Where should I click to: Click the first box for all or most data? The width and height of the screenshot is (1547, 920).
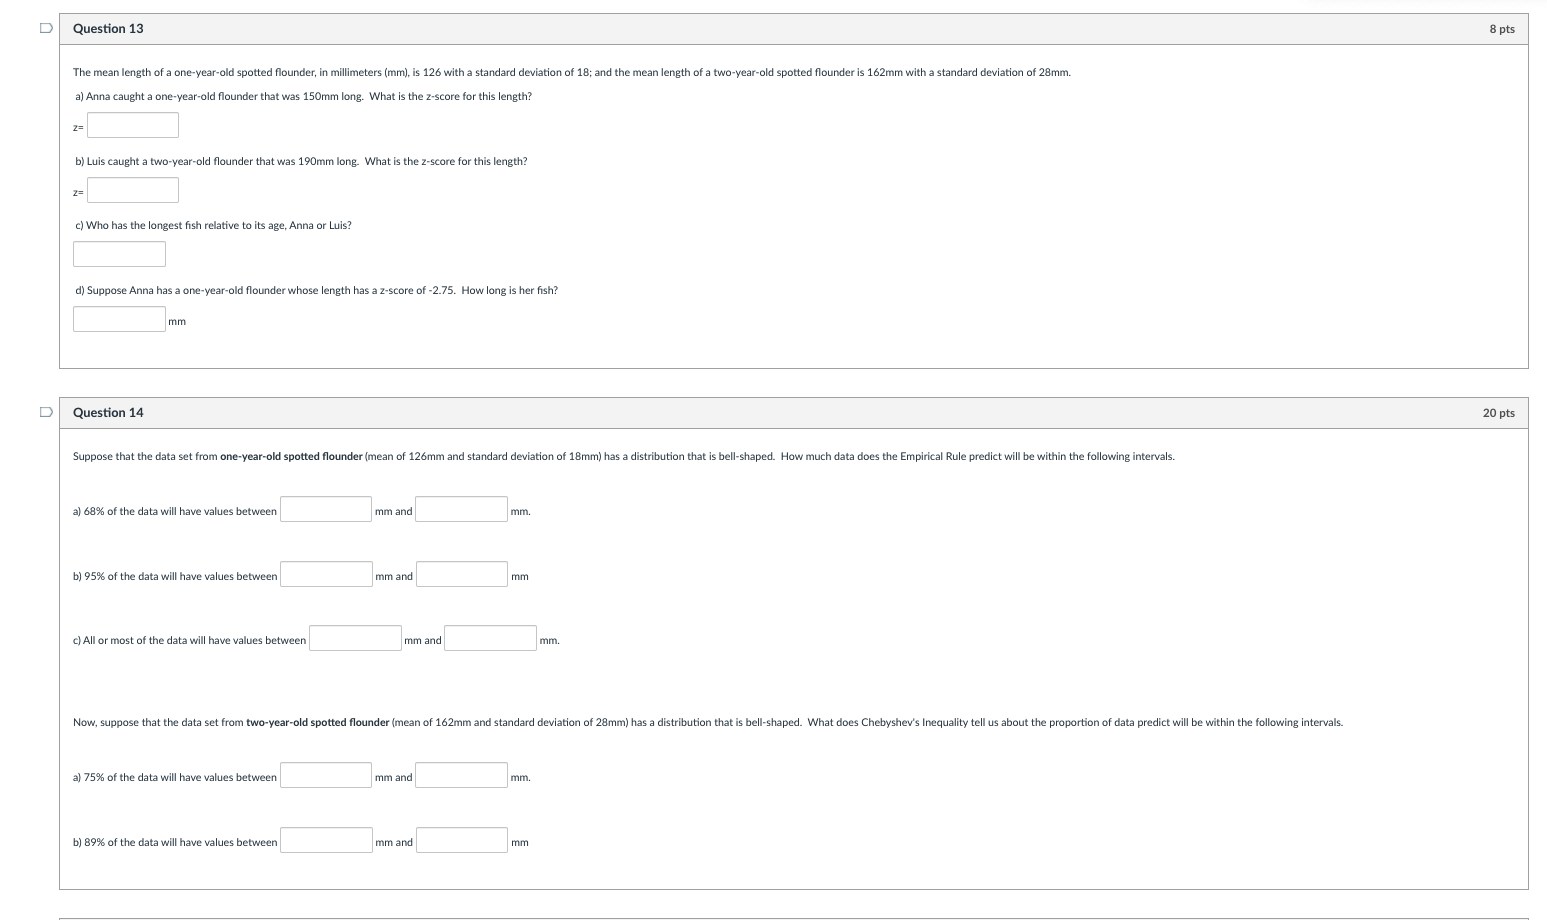pyautogui.click(x=354, y=636)
